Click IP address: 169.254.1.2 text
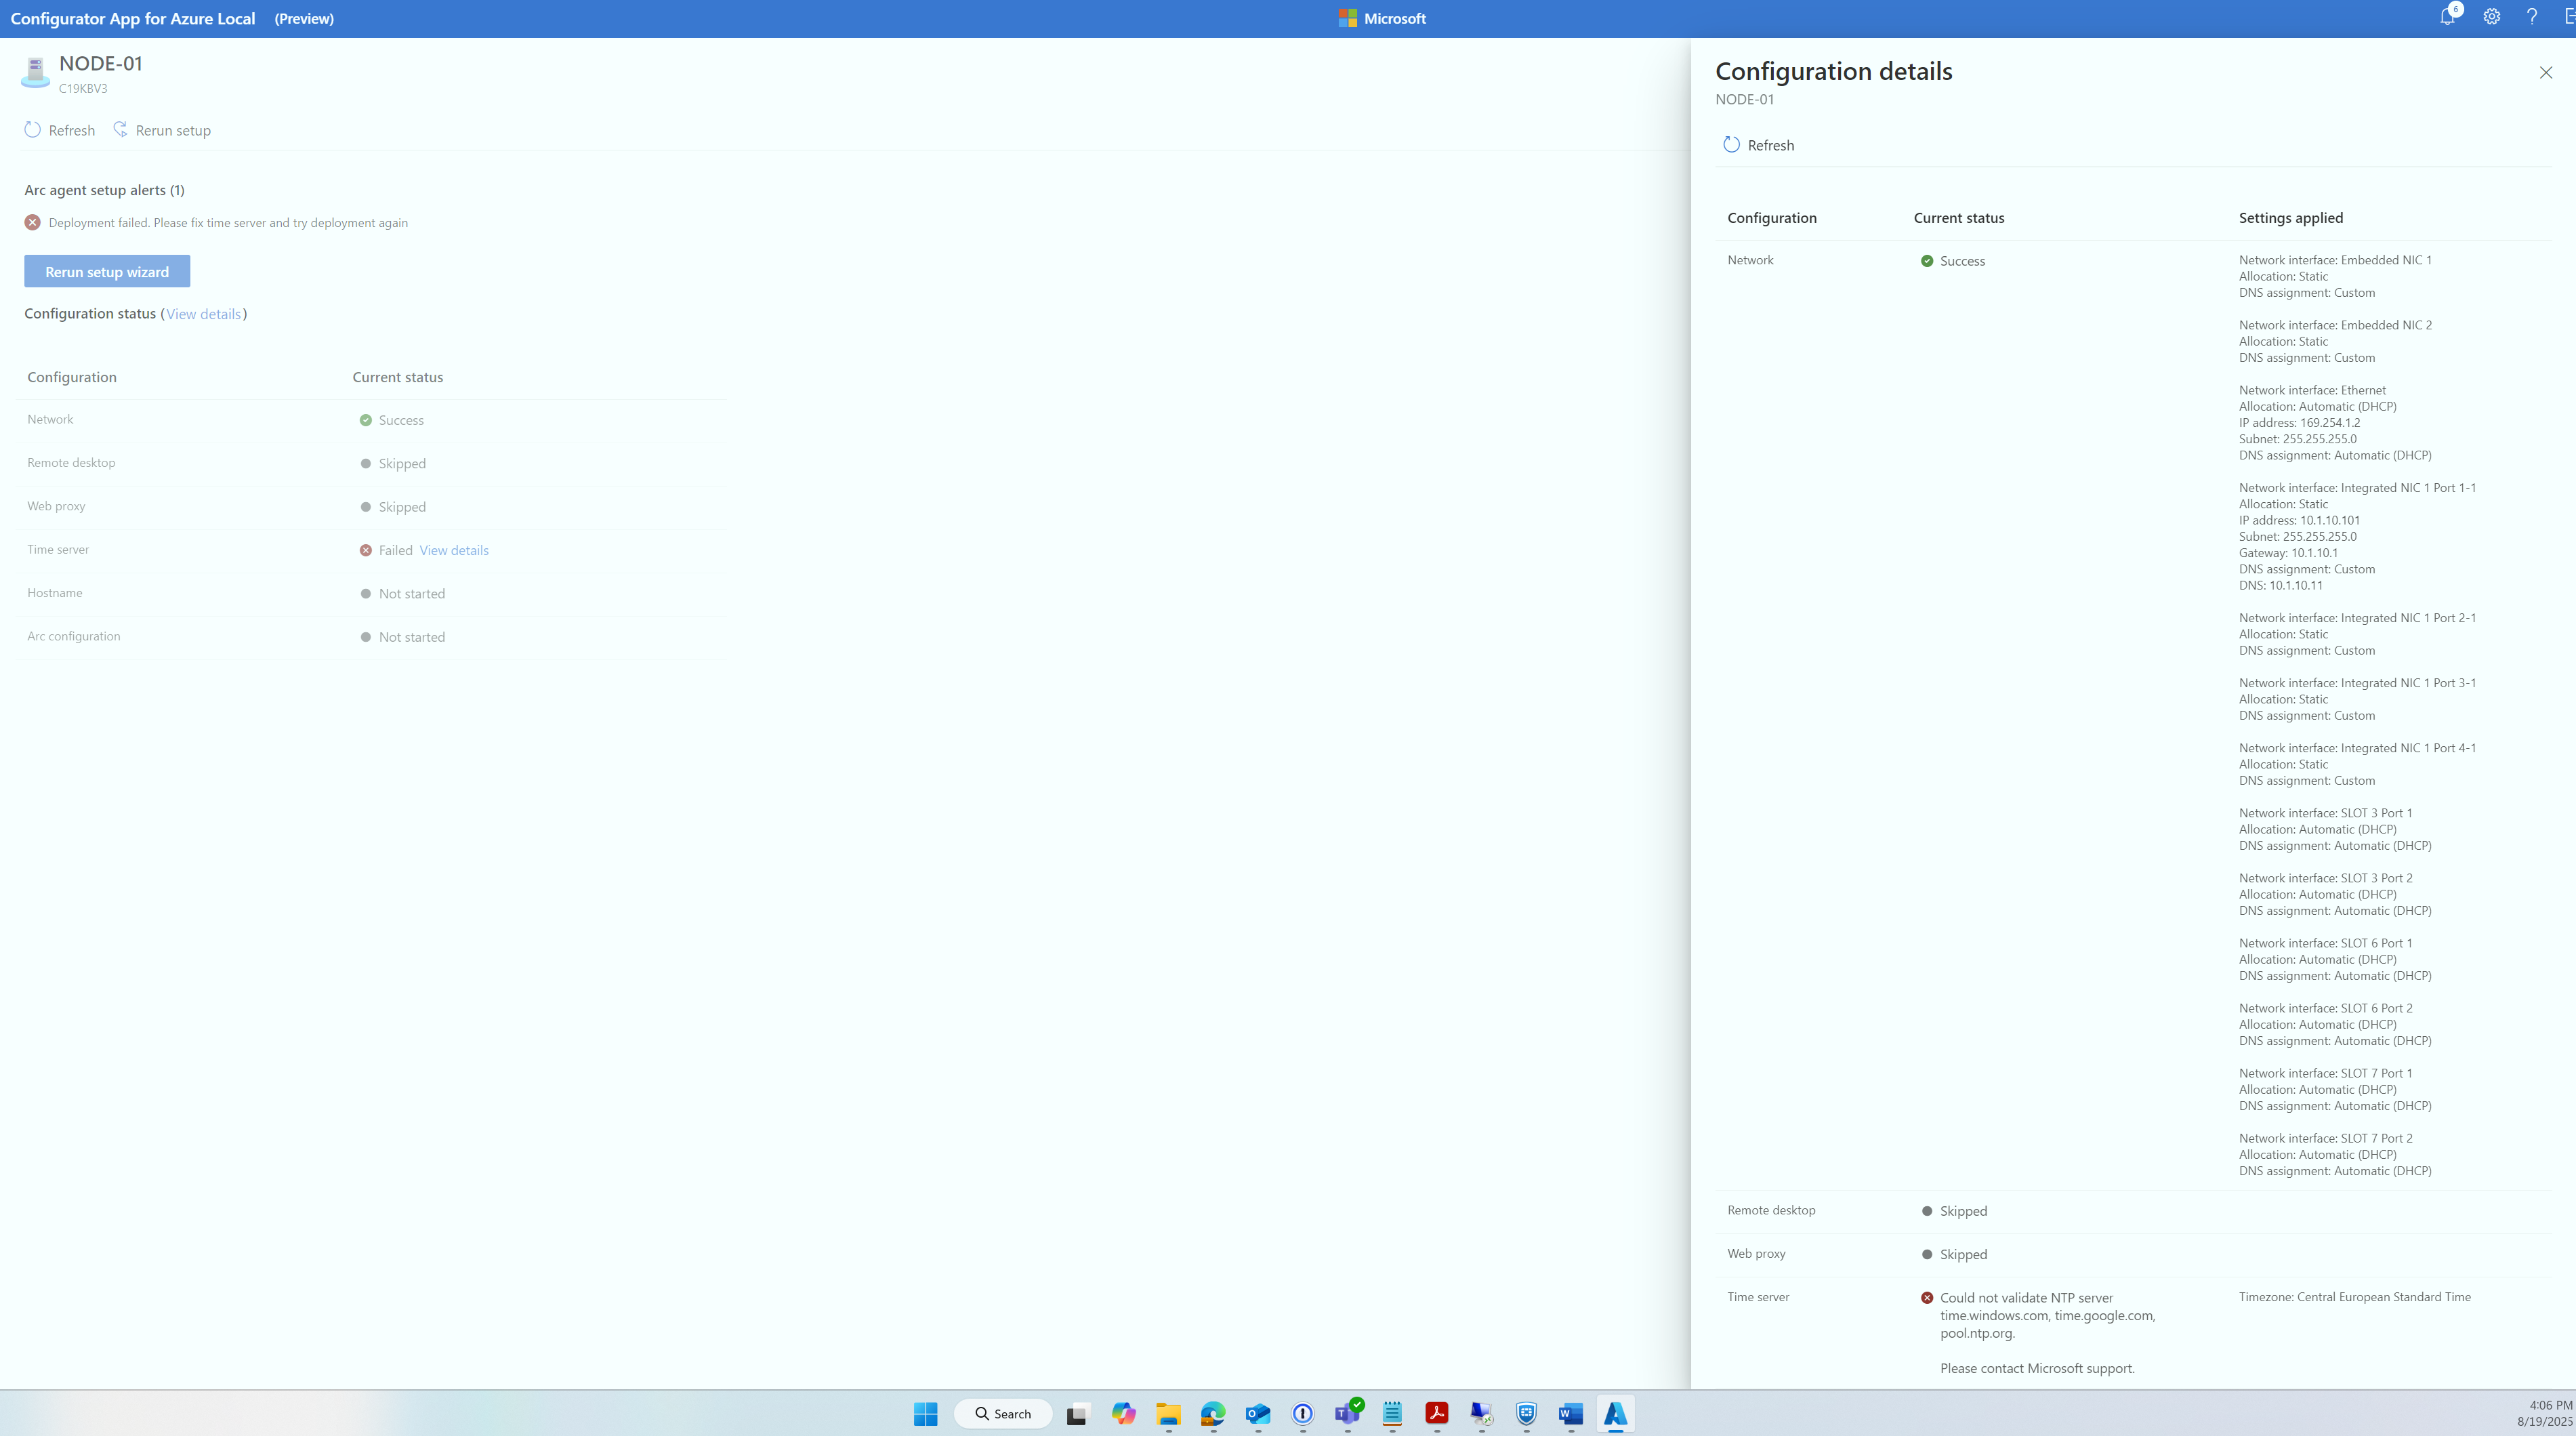Image resolution: width=2576 pixels, height=1436 pixels. [x=2299, y=422]
